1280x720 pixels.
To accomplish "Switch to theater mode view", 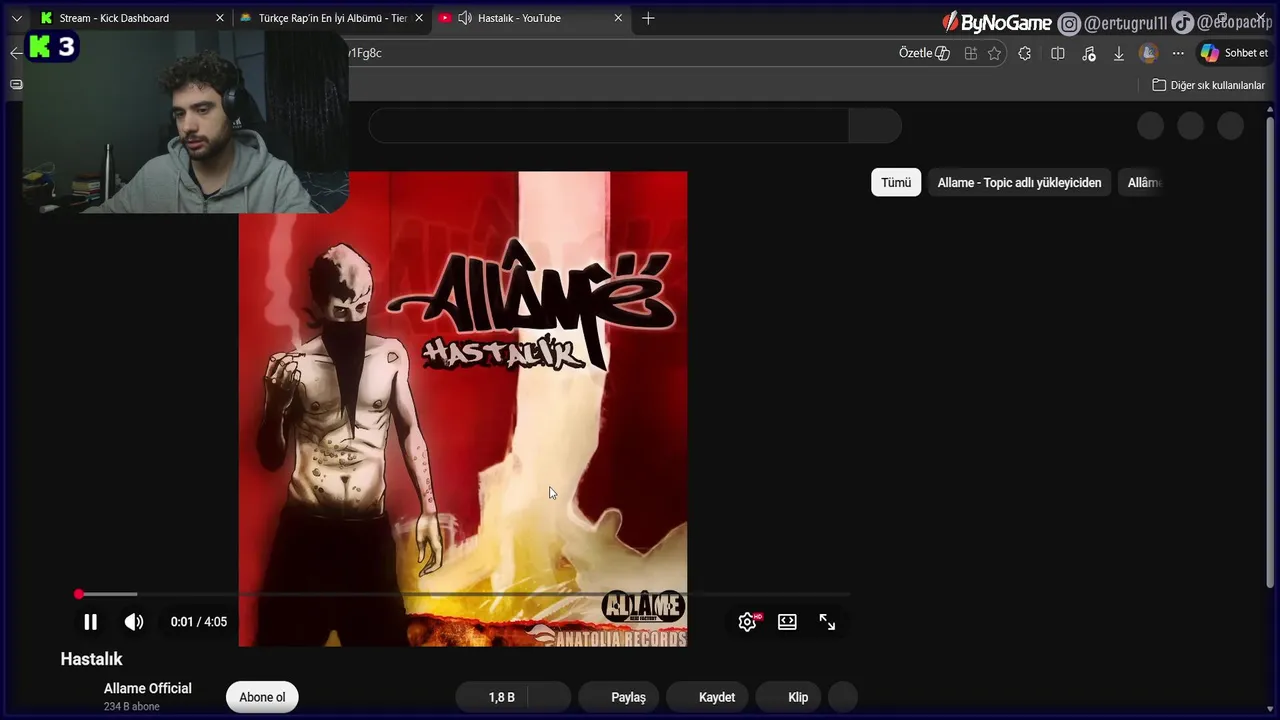I will coord(787,622).
